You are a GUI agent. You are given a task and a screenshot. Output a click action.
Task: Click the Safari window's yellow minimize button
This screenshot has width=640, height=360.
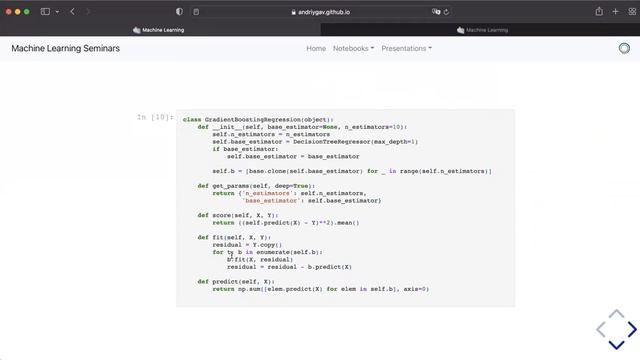tap(18, 12)
